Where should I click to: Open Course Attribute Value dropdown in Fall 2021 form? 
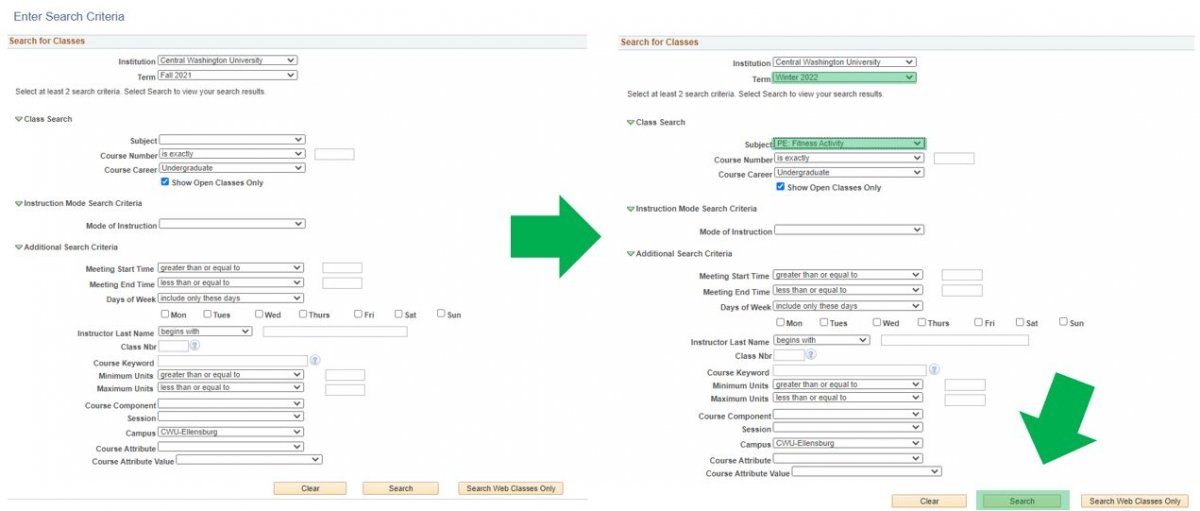coord(249,460)
